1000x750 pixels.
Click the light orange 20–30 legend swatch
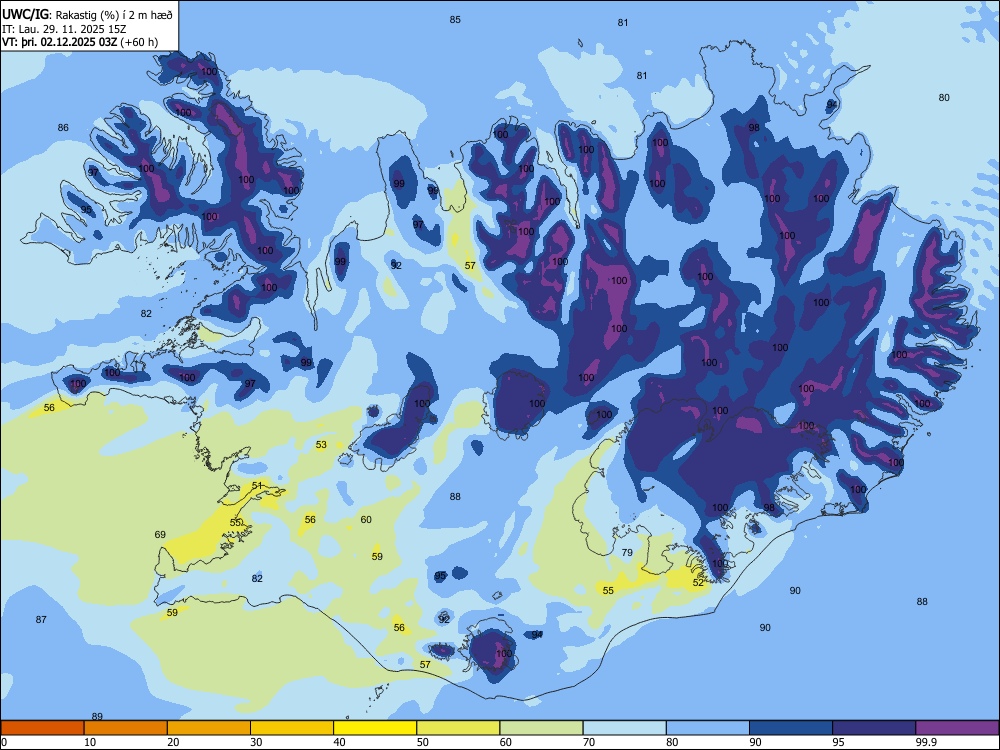point(209,728)
